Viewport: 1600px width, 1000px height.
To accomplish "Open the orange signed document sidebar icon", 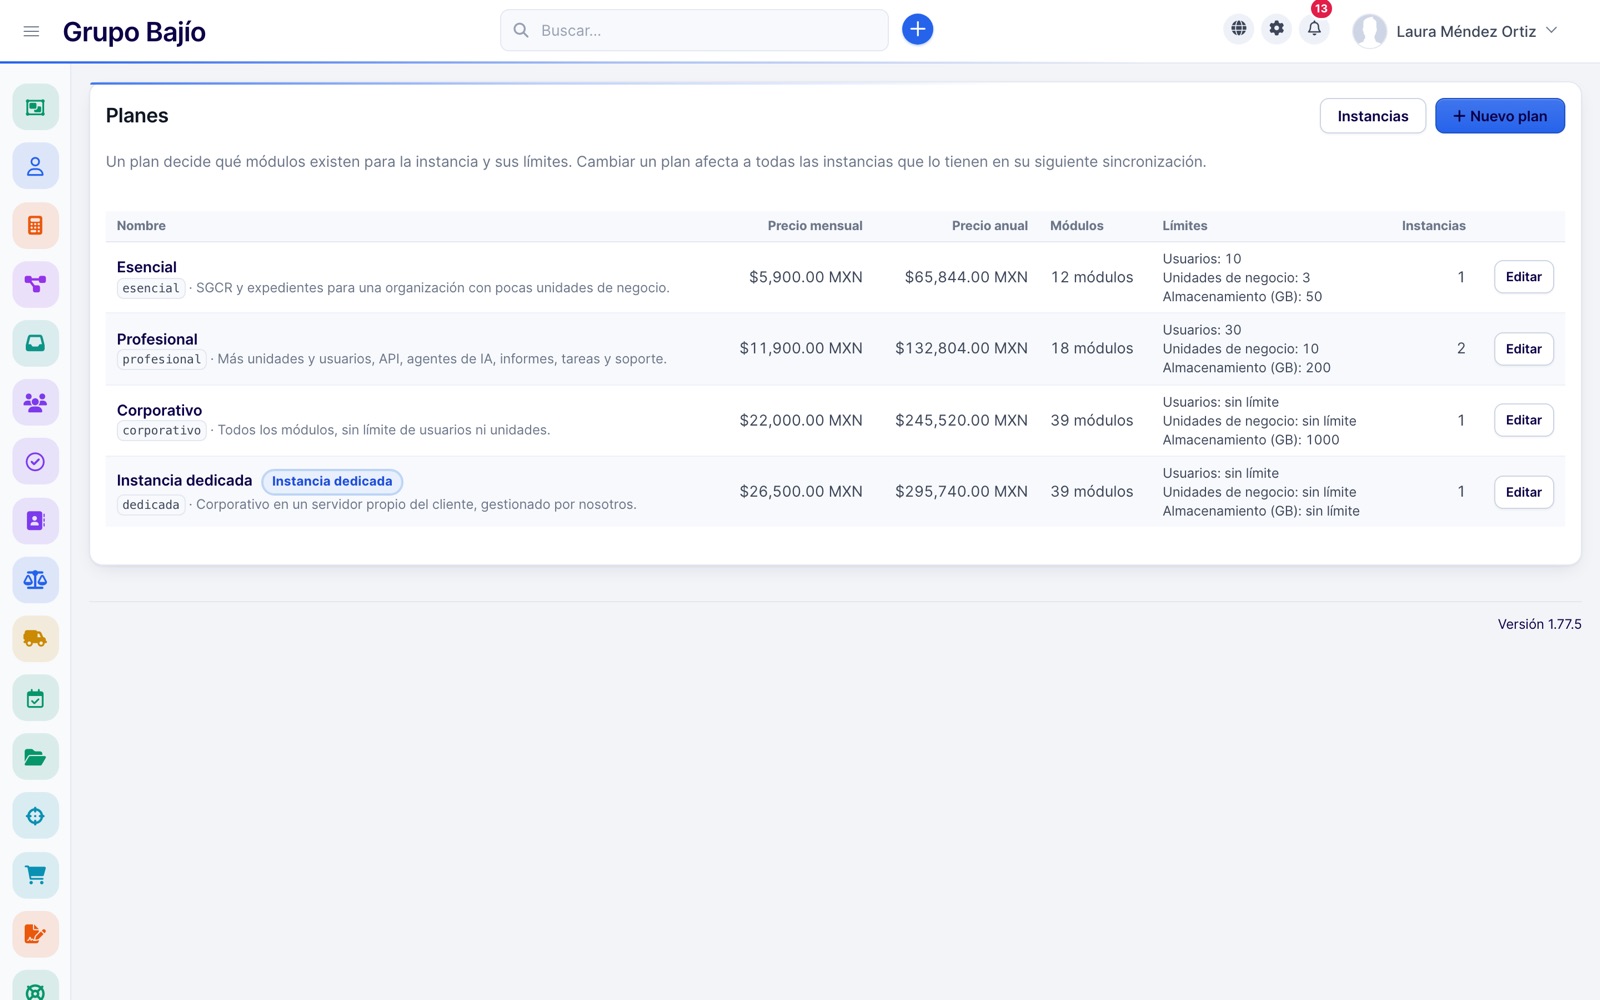I will (x=35, y=934).
